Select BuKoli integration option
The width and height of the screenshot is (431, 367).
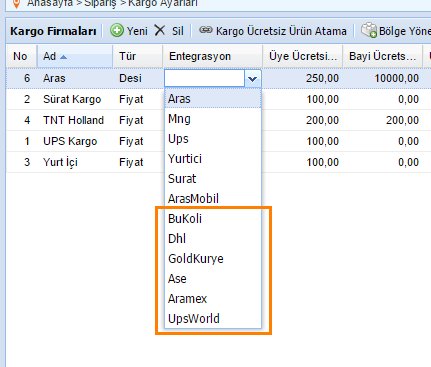[213, 219]
